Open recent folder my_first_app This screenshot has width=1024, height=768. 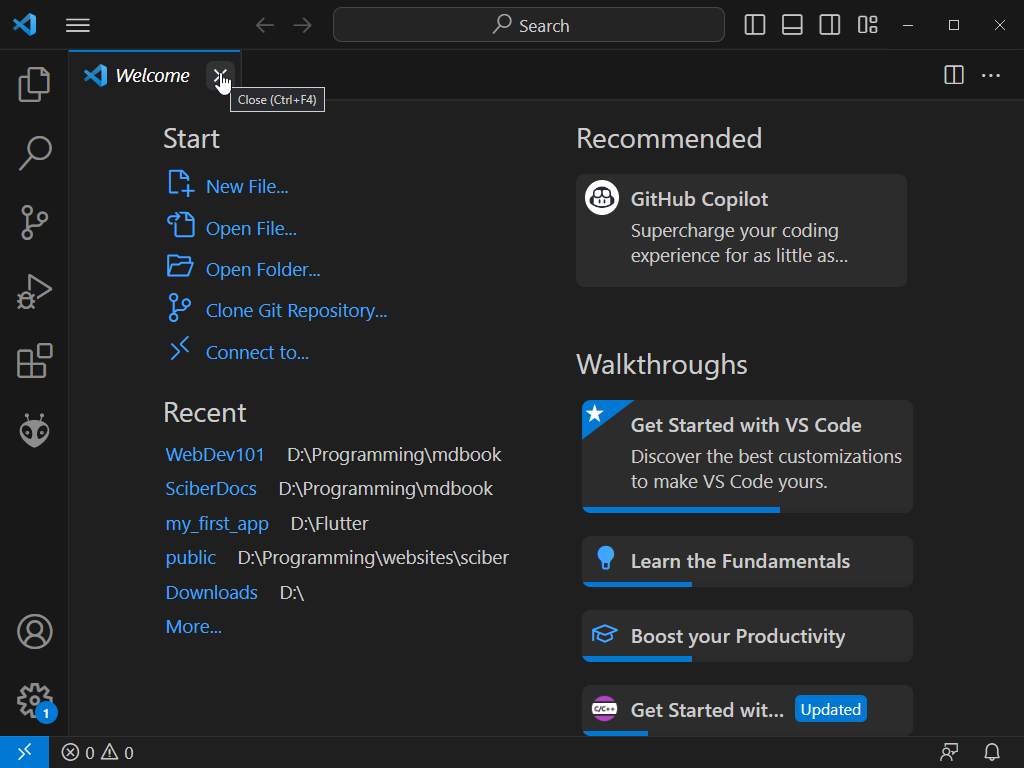(x=217, y=524)
